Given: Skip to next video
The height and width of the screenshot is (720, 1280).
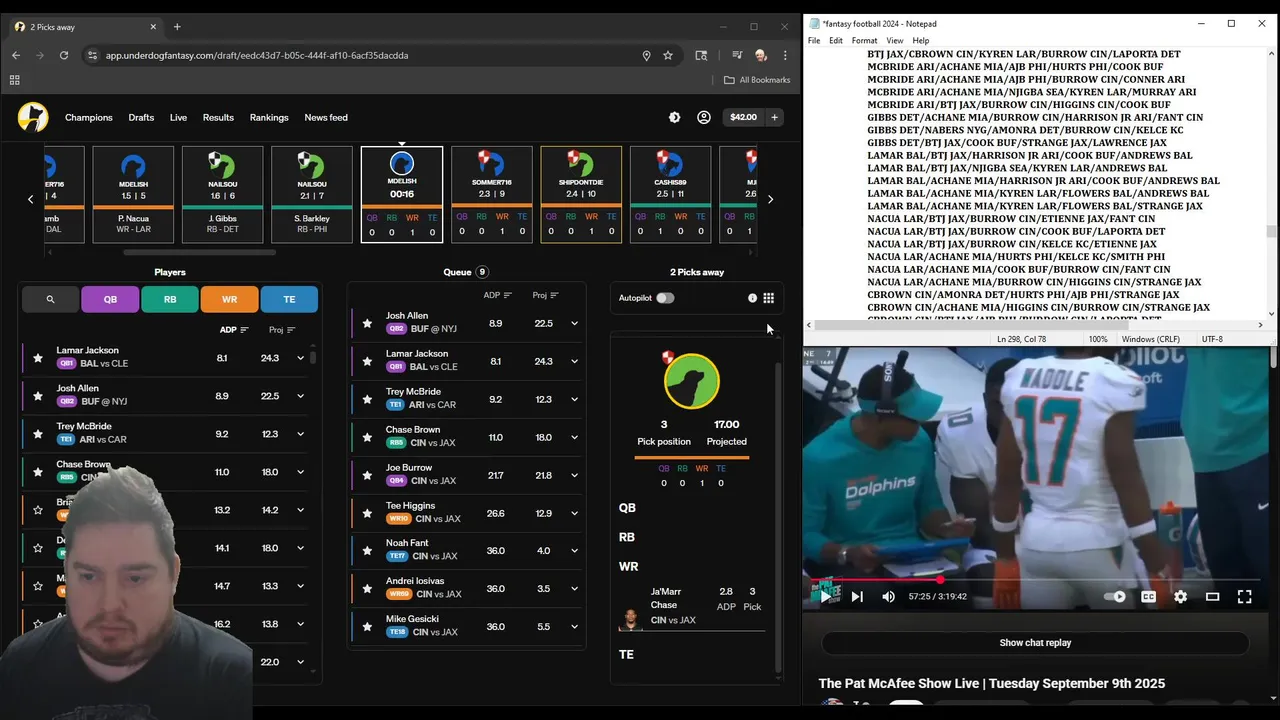Looking at the screenshot, I should click(857, 596).
